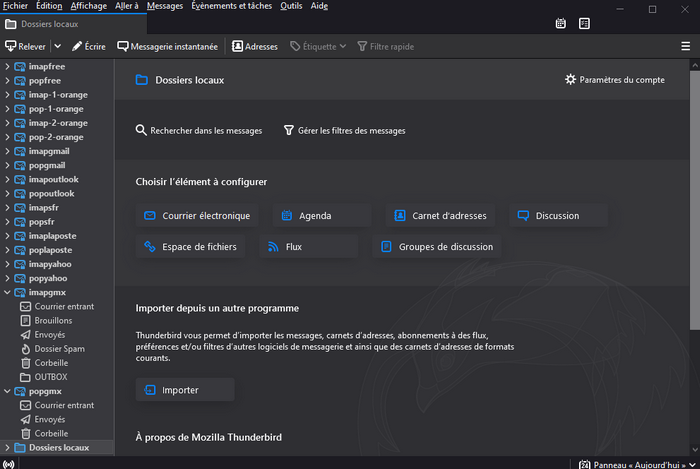This screenshot has height=469, width=700.
Task: Click the Carnet d'adresses contact icon
Action: pyautogui.click(x=400, y=216)
